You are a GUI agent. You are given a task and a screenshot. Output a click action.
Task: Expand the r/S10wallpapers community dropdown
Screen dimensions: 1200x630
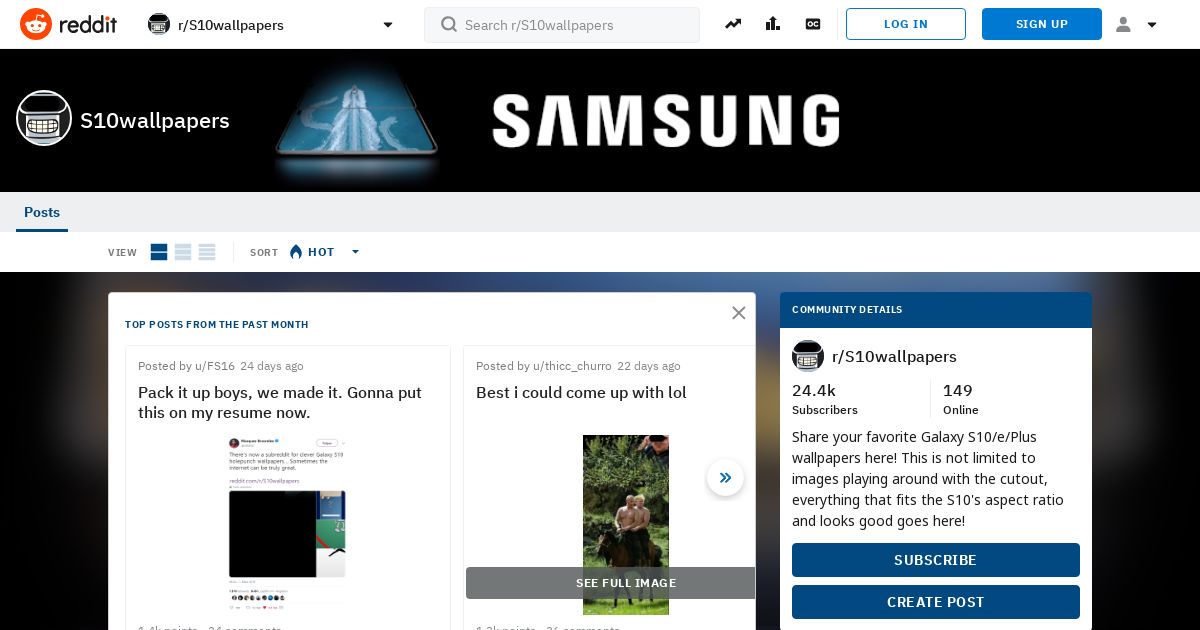[x=388, y=25]
